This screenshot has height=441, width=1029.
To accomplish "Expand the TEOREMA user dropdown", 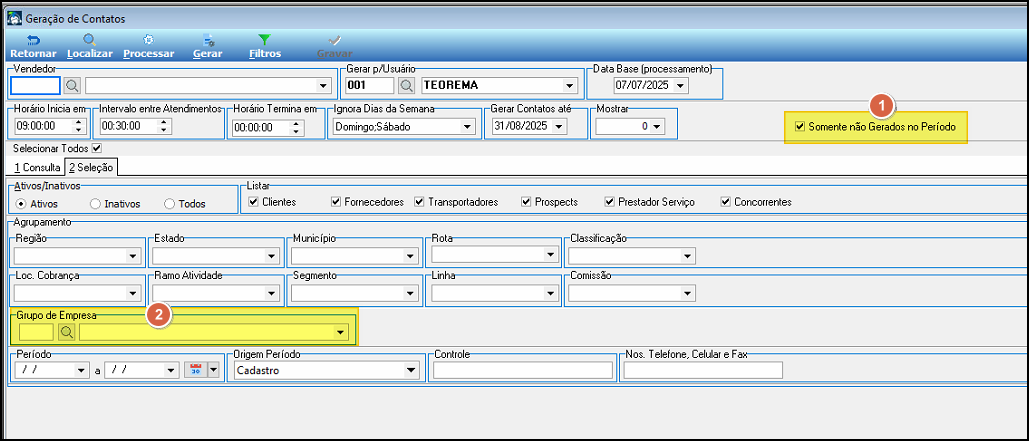I will tap(568, 85).
